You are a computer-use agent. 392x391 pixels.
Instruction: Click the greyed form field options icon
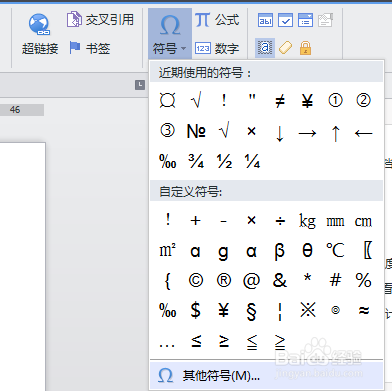[x=325, y=20]
